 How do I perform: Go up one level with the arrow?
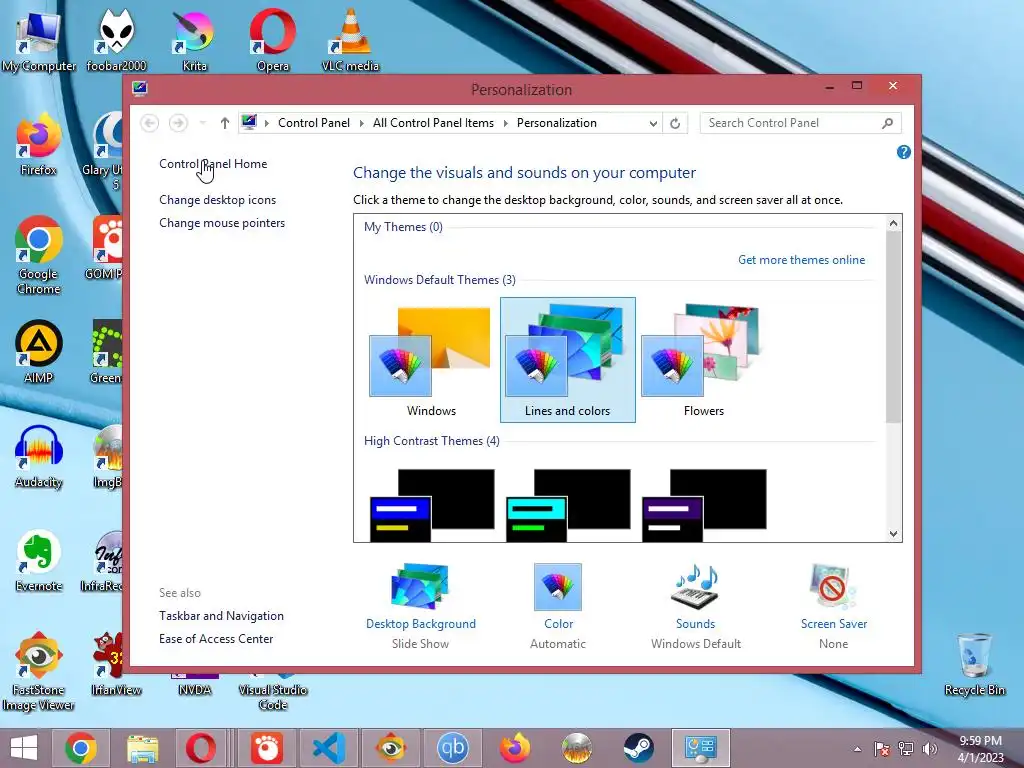225,123
